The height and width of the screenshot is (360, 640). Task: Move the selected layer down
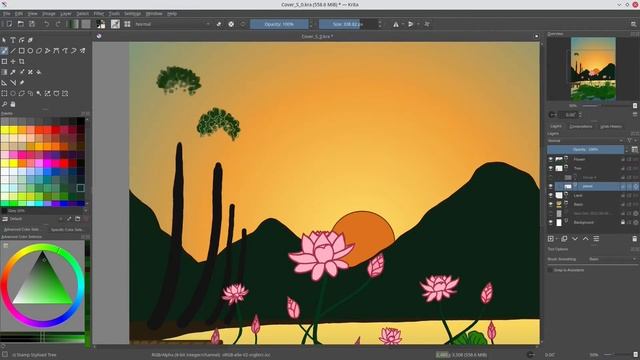click(575, 239)
